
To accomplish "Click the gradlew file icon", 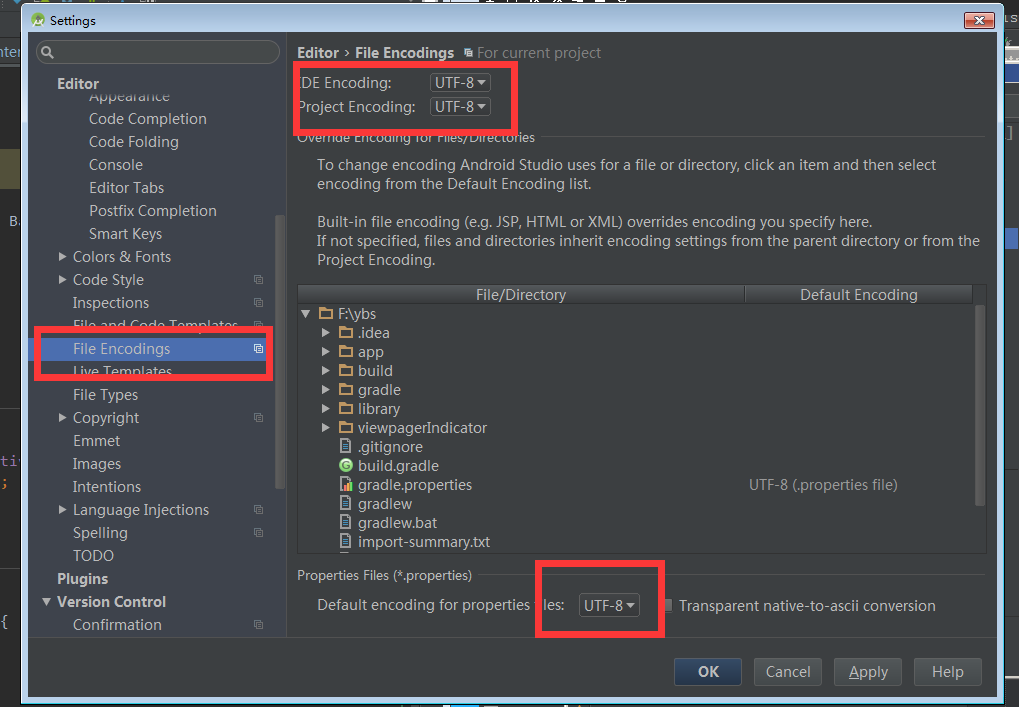I will 346,504.
